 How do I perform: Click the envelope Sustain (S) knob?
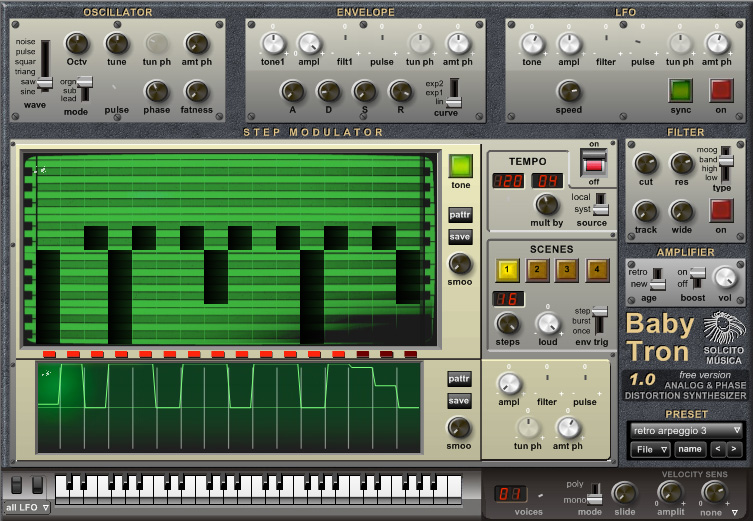364,91
